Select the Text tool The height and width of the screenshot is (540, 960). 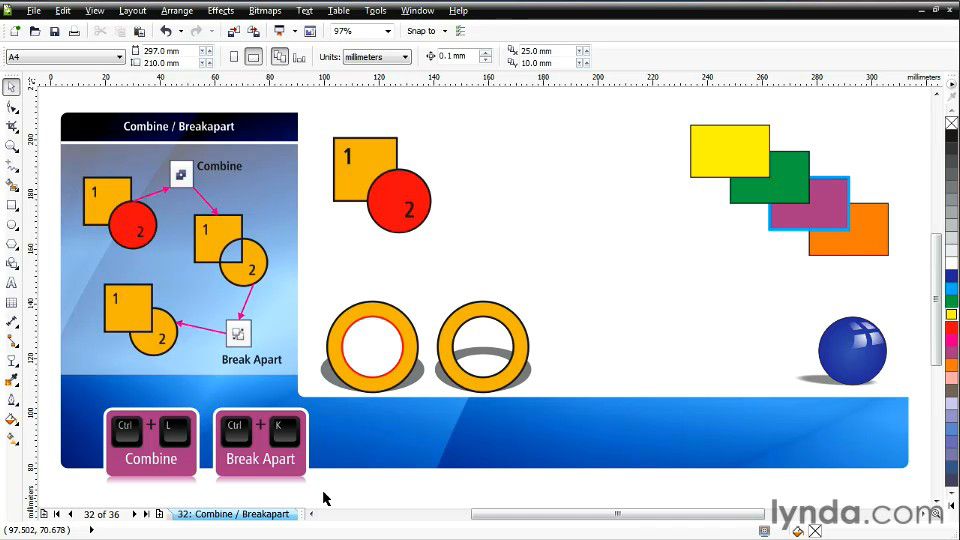point(12,283)
